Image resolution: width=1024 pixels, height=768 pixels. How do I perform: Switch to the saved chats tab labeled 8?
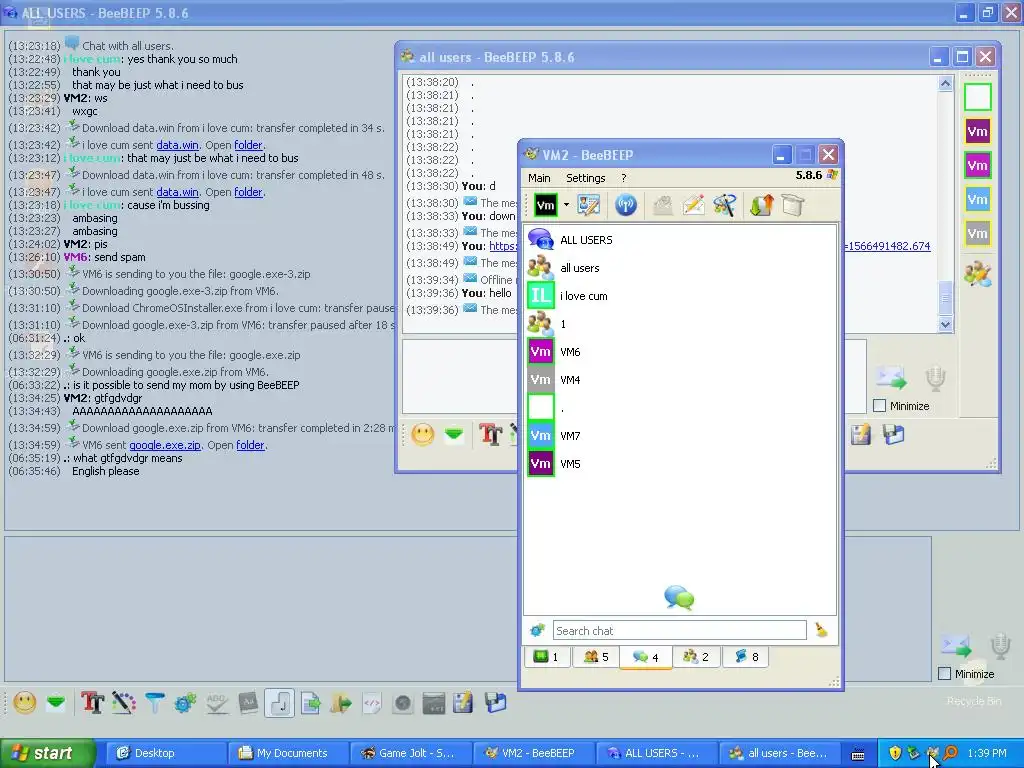(746, 657)
